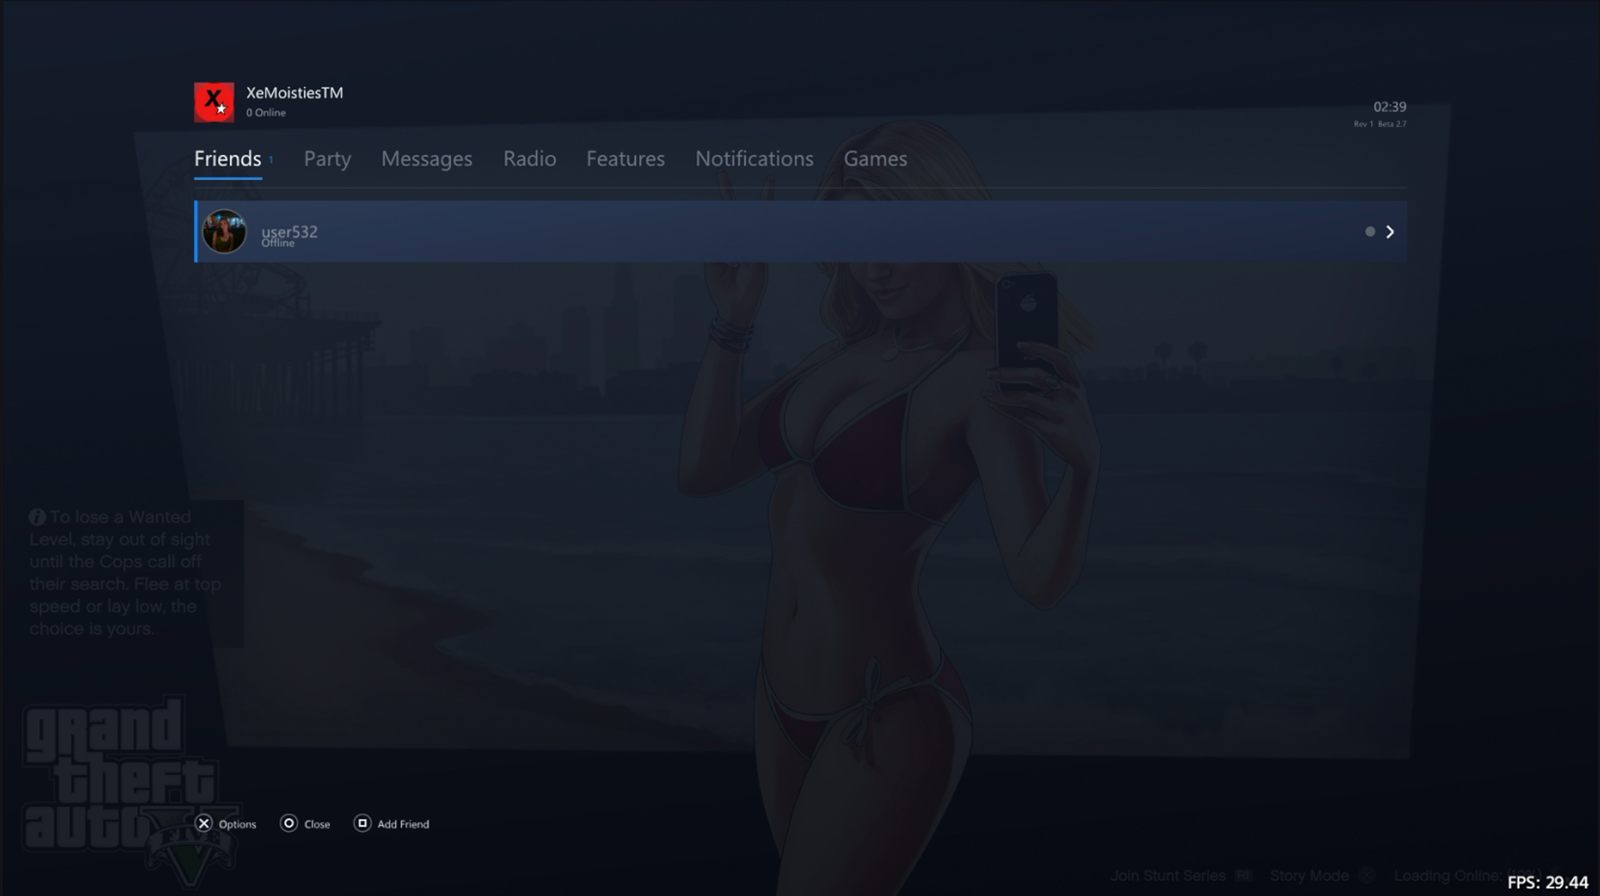1600x896 pixels.
Task: Click the 'Rev 1 Beta 2.7' version text
Action: click(x=1380, y=124)
